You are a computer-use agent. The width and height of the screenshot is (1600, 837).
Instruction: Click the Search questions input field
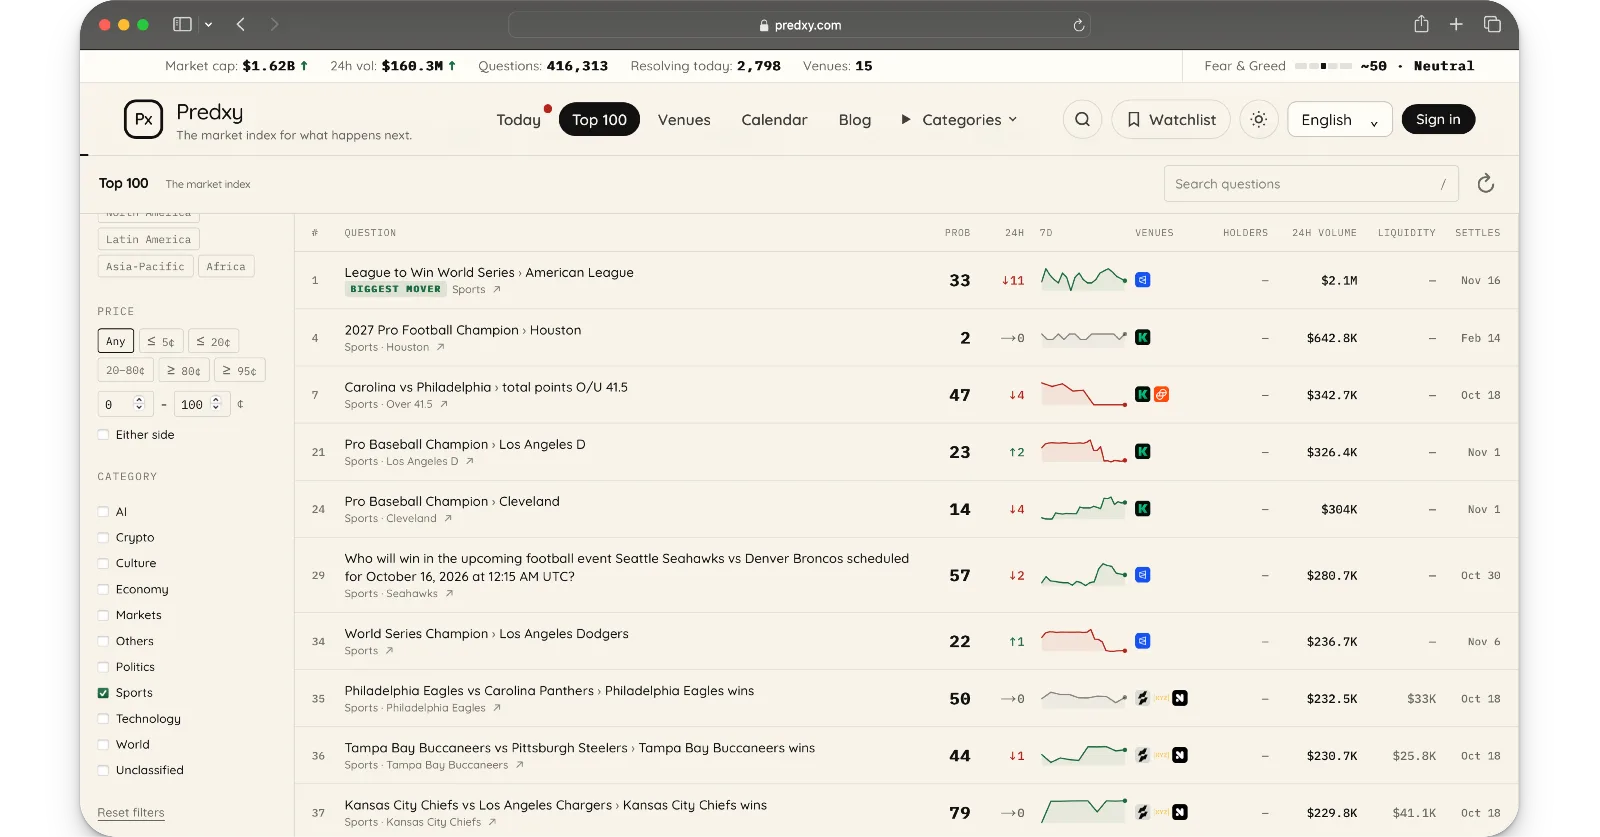[1311, 184]
